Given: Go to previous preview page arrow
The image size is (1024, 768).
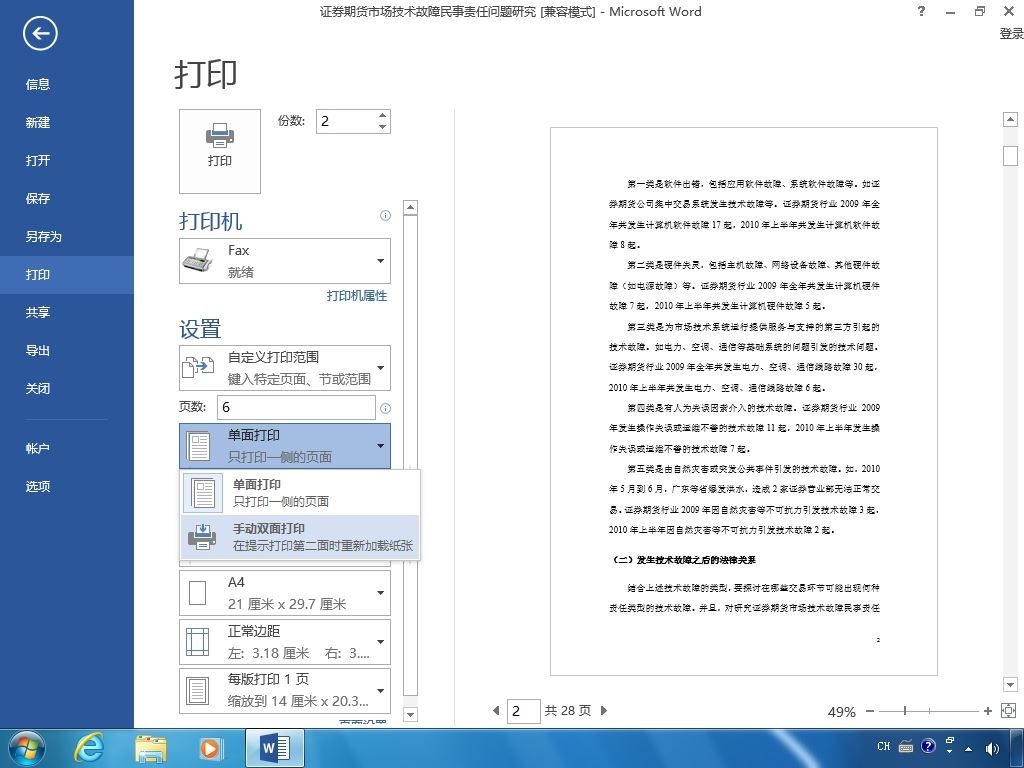Looking at the screenshot, I should (x=496, y=711).
